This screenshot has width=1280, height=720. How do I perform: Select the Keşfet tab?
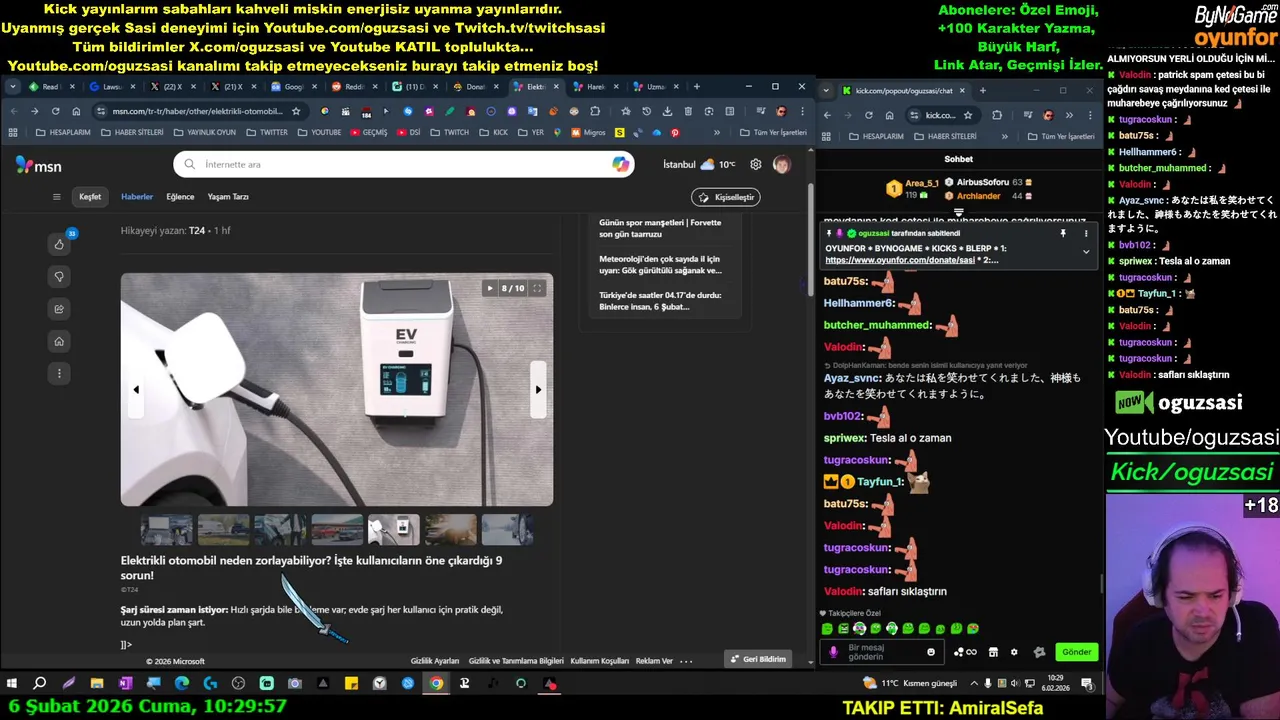(x=90, y=197)
